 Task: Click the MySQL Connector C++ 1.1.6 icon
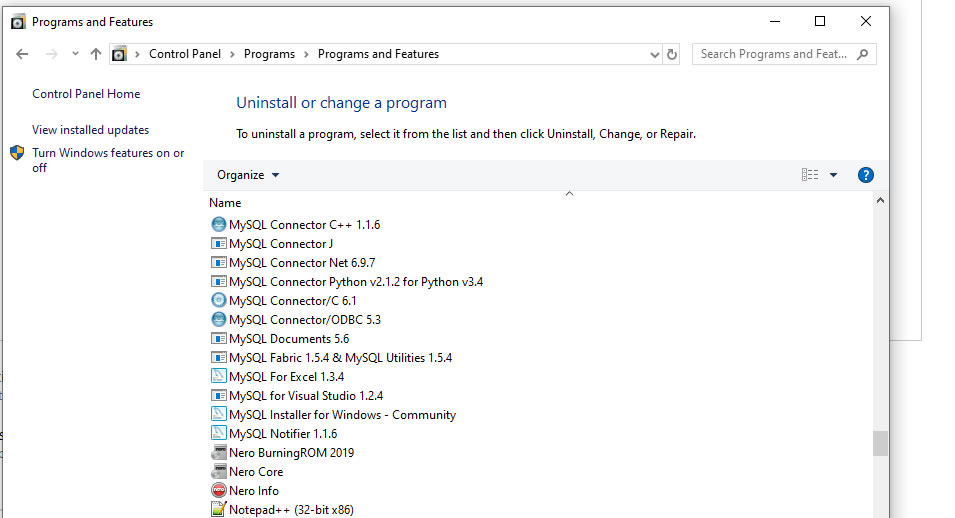(x=219, y=224)
